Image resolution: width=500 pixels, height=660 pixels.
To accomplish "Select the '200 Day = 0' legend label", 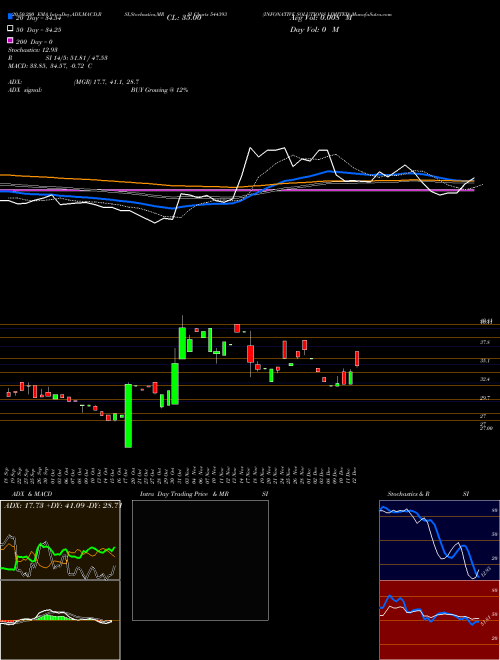I will 34,42.
